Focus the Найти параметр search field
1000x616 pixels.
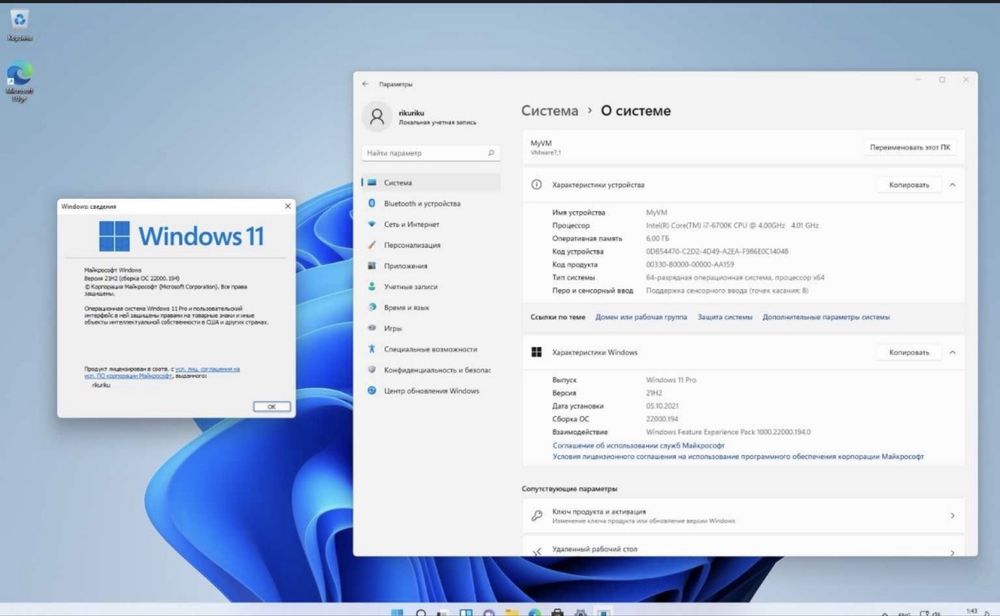pyautogui.click(x=431, y=153)
